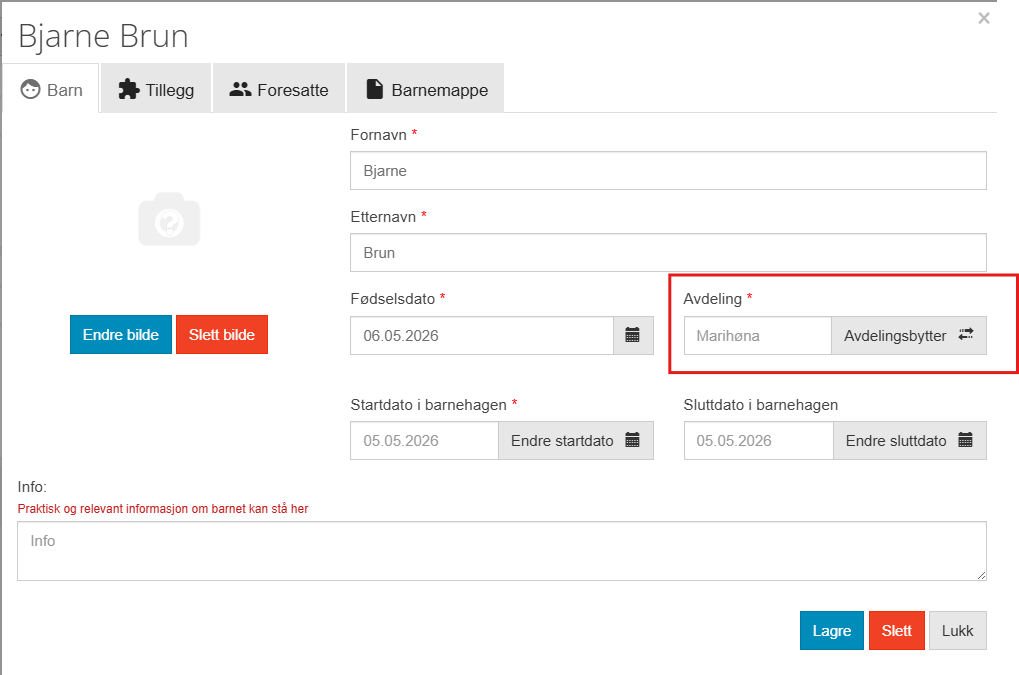Click the Slett bilde button
This screenshot has width=1019, height=675.
point(222,335)
